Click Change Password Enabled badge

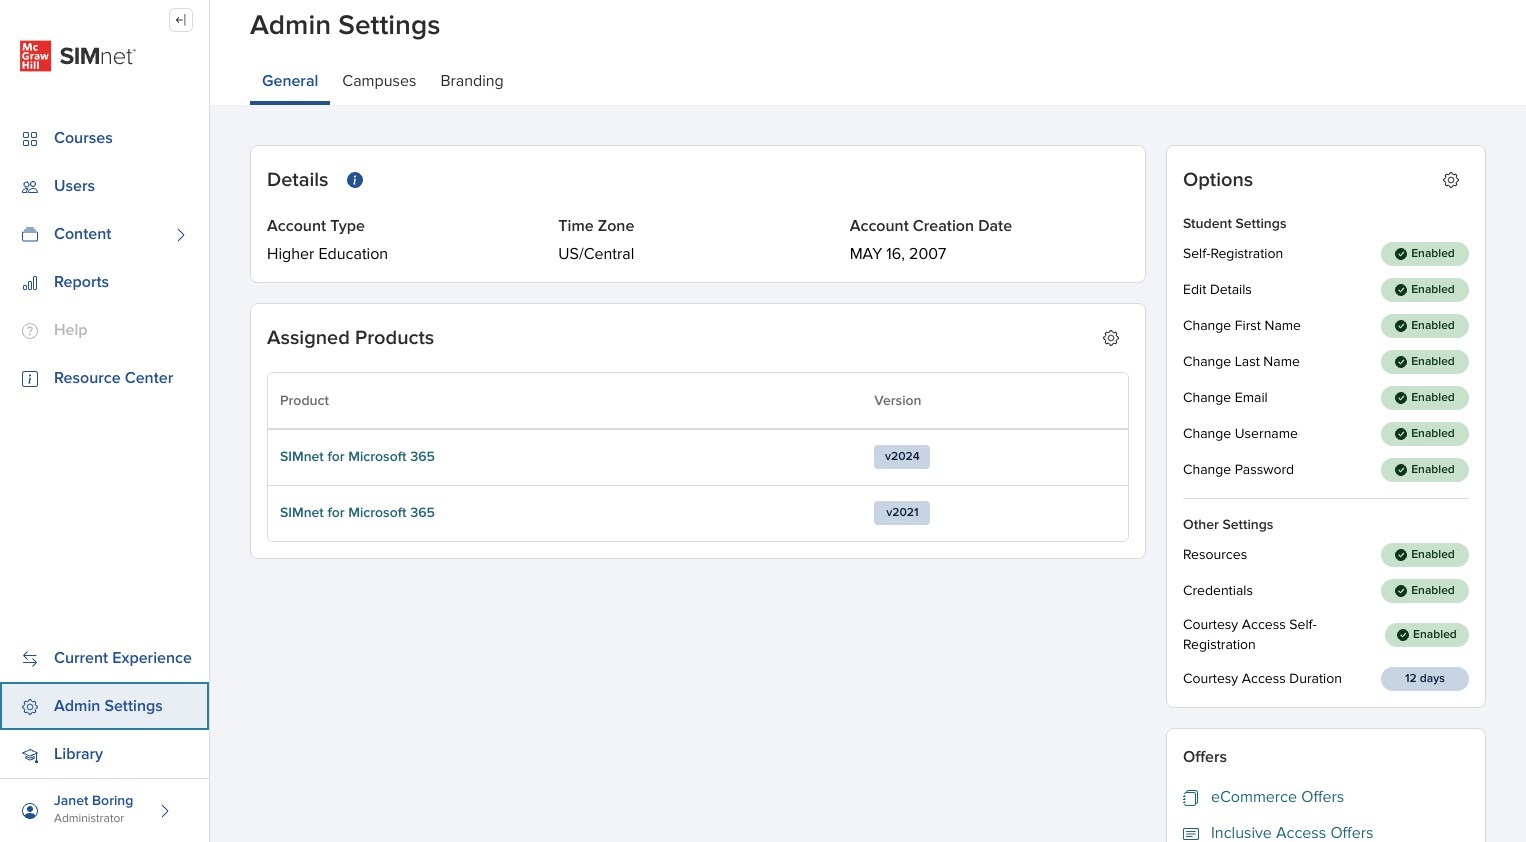tap(1425, 470)
